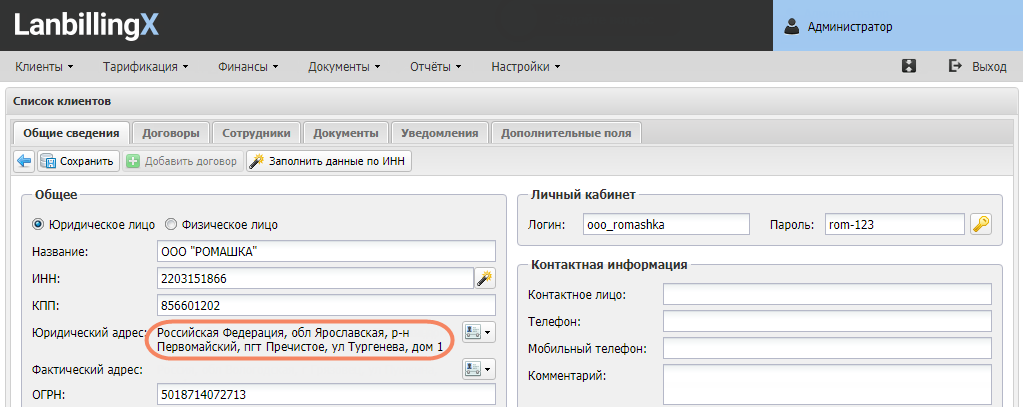Click the Сохранить button
The image size is (1023, 407).
coord(79,161)
